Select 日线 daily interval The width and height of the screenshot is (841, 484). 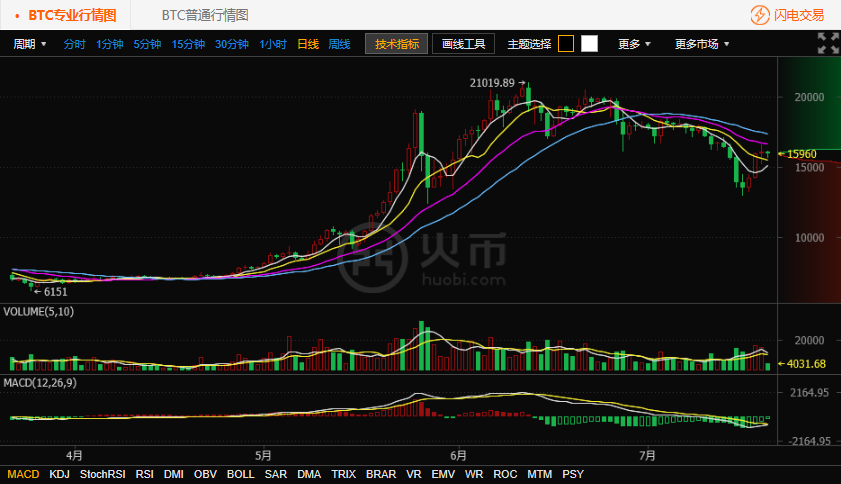pyautogui.click(x=308, y=44)
